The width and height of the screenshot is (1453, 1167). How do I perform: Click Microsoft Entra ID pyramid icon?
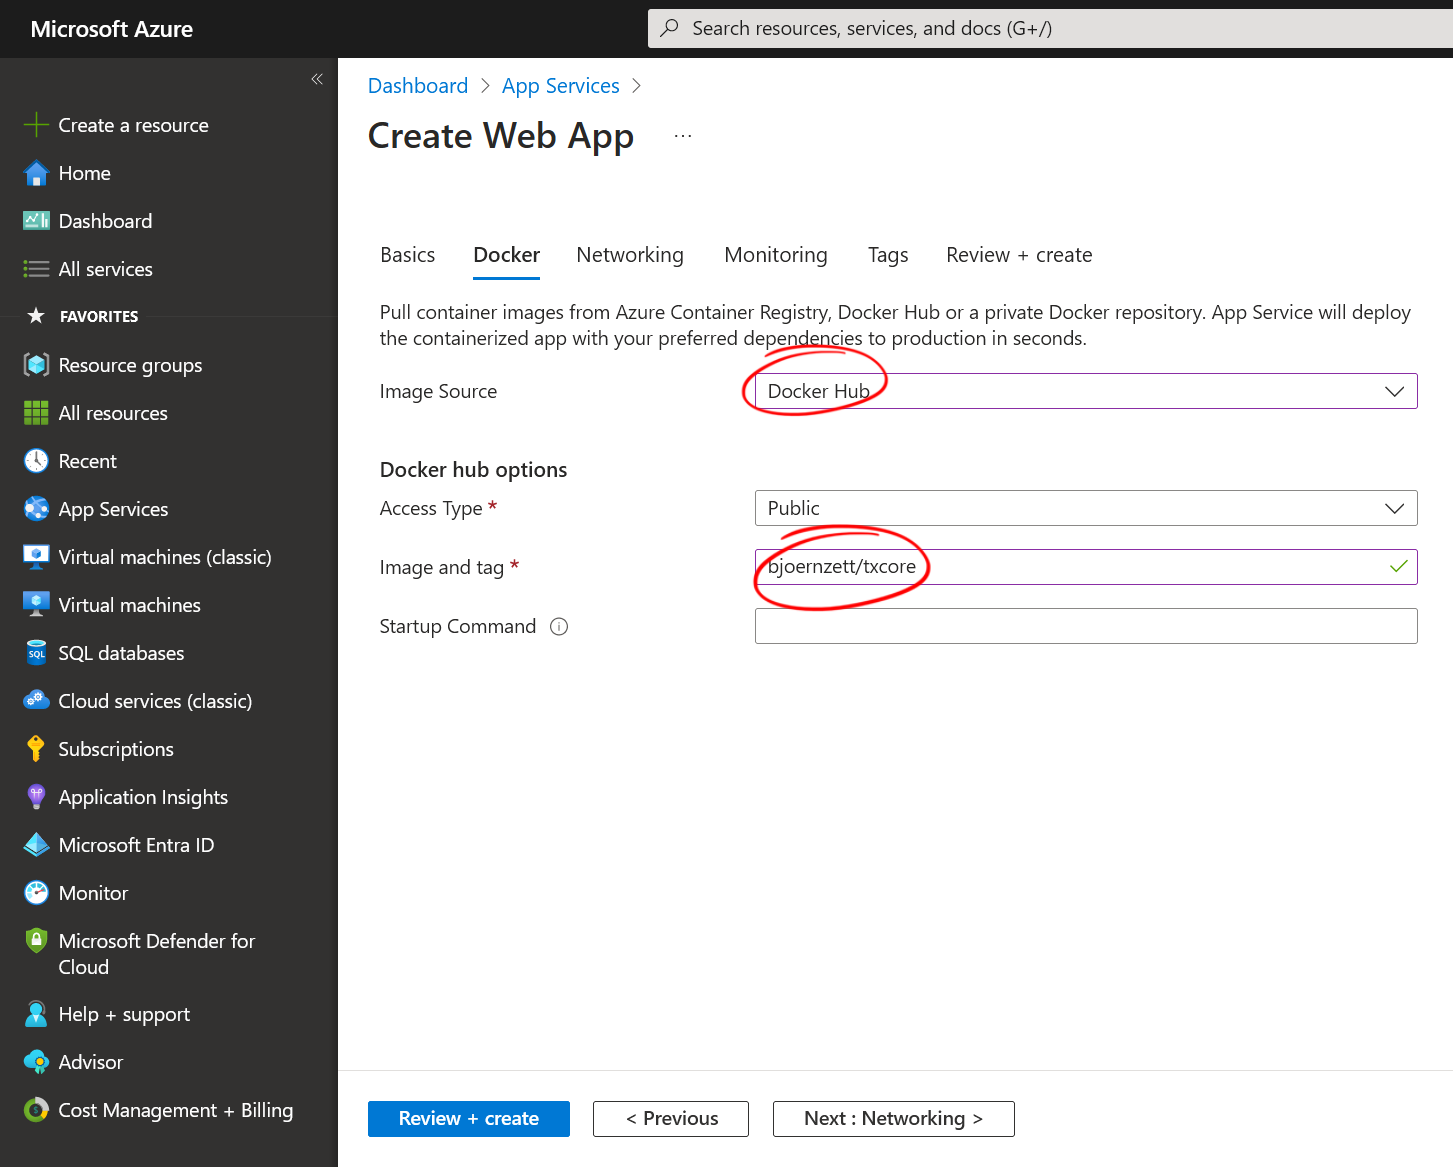(36, 845)
